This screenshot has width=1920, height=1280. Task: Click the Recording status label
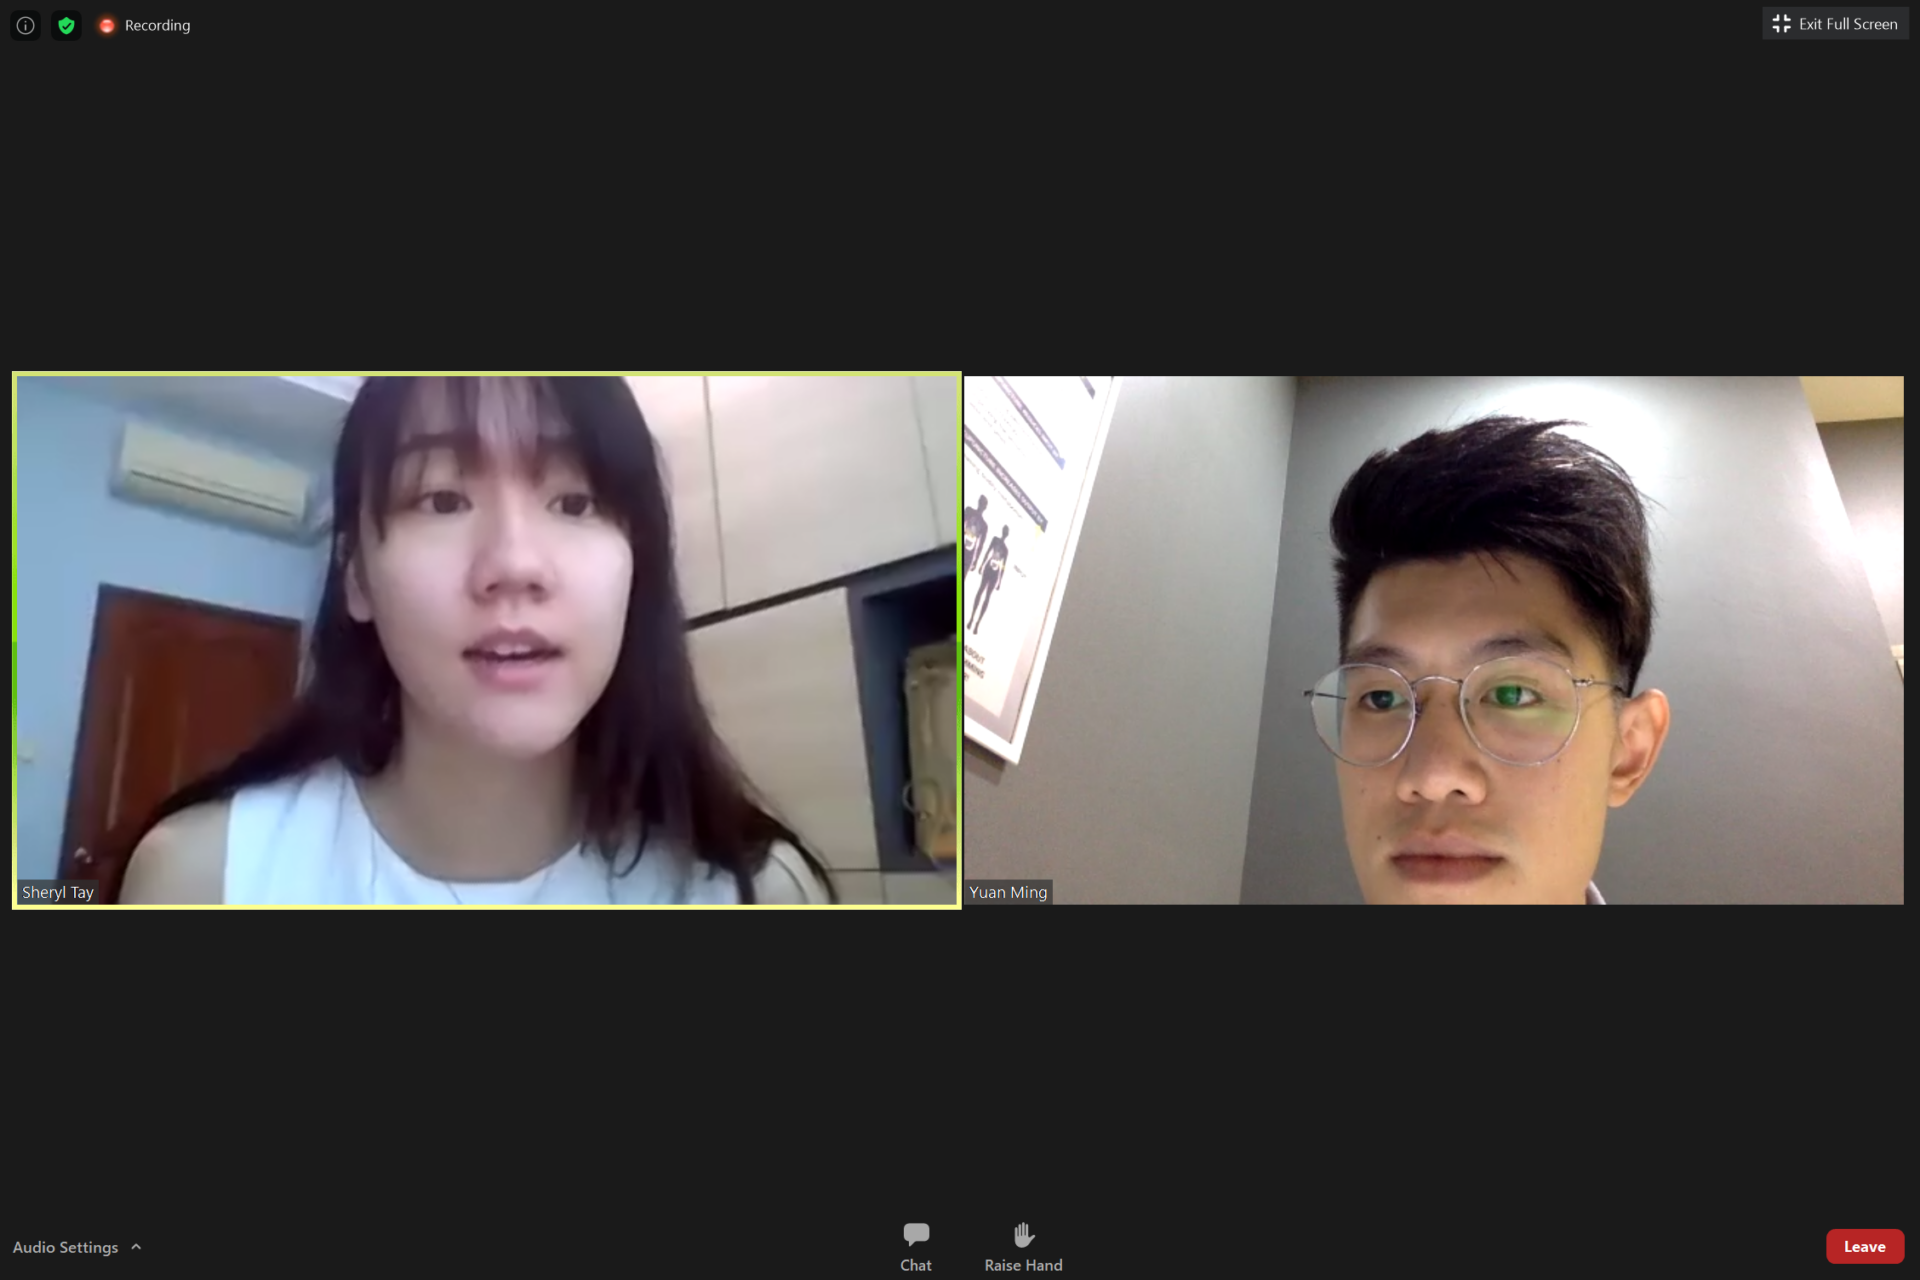tap(157, 26)
